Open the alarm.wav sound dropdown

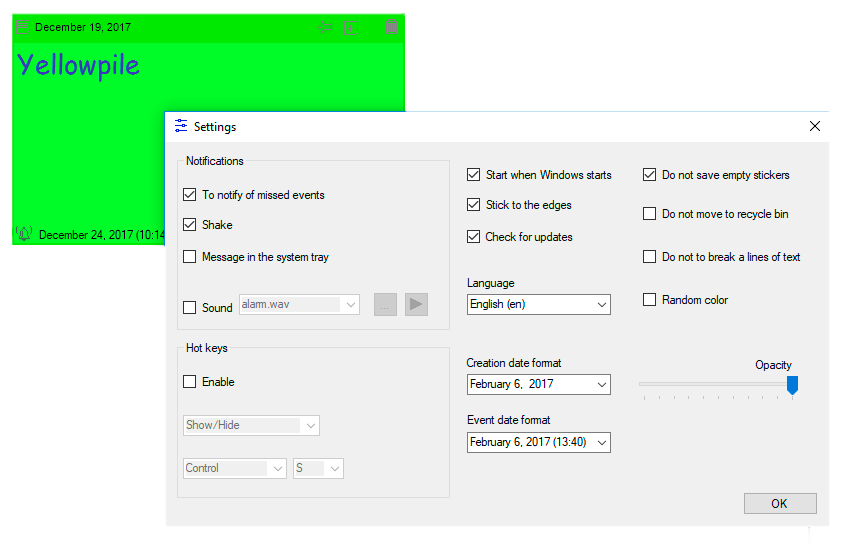[x=299, y=304]
